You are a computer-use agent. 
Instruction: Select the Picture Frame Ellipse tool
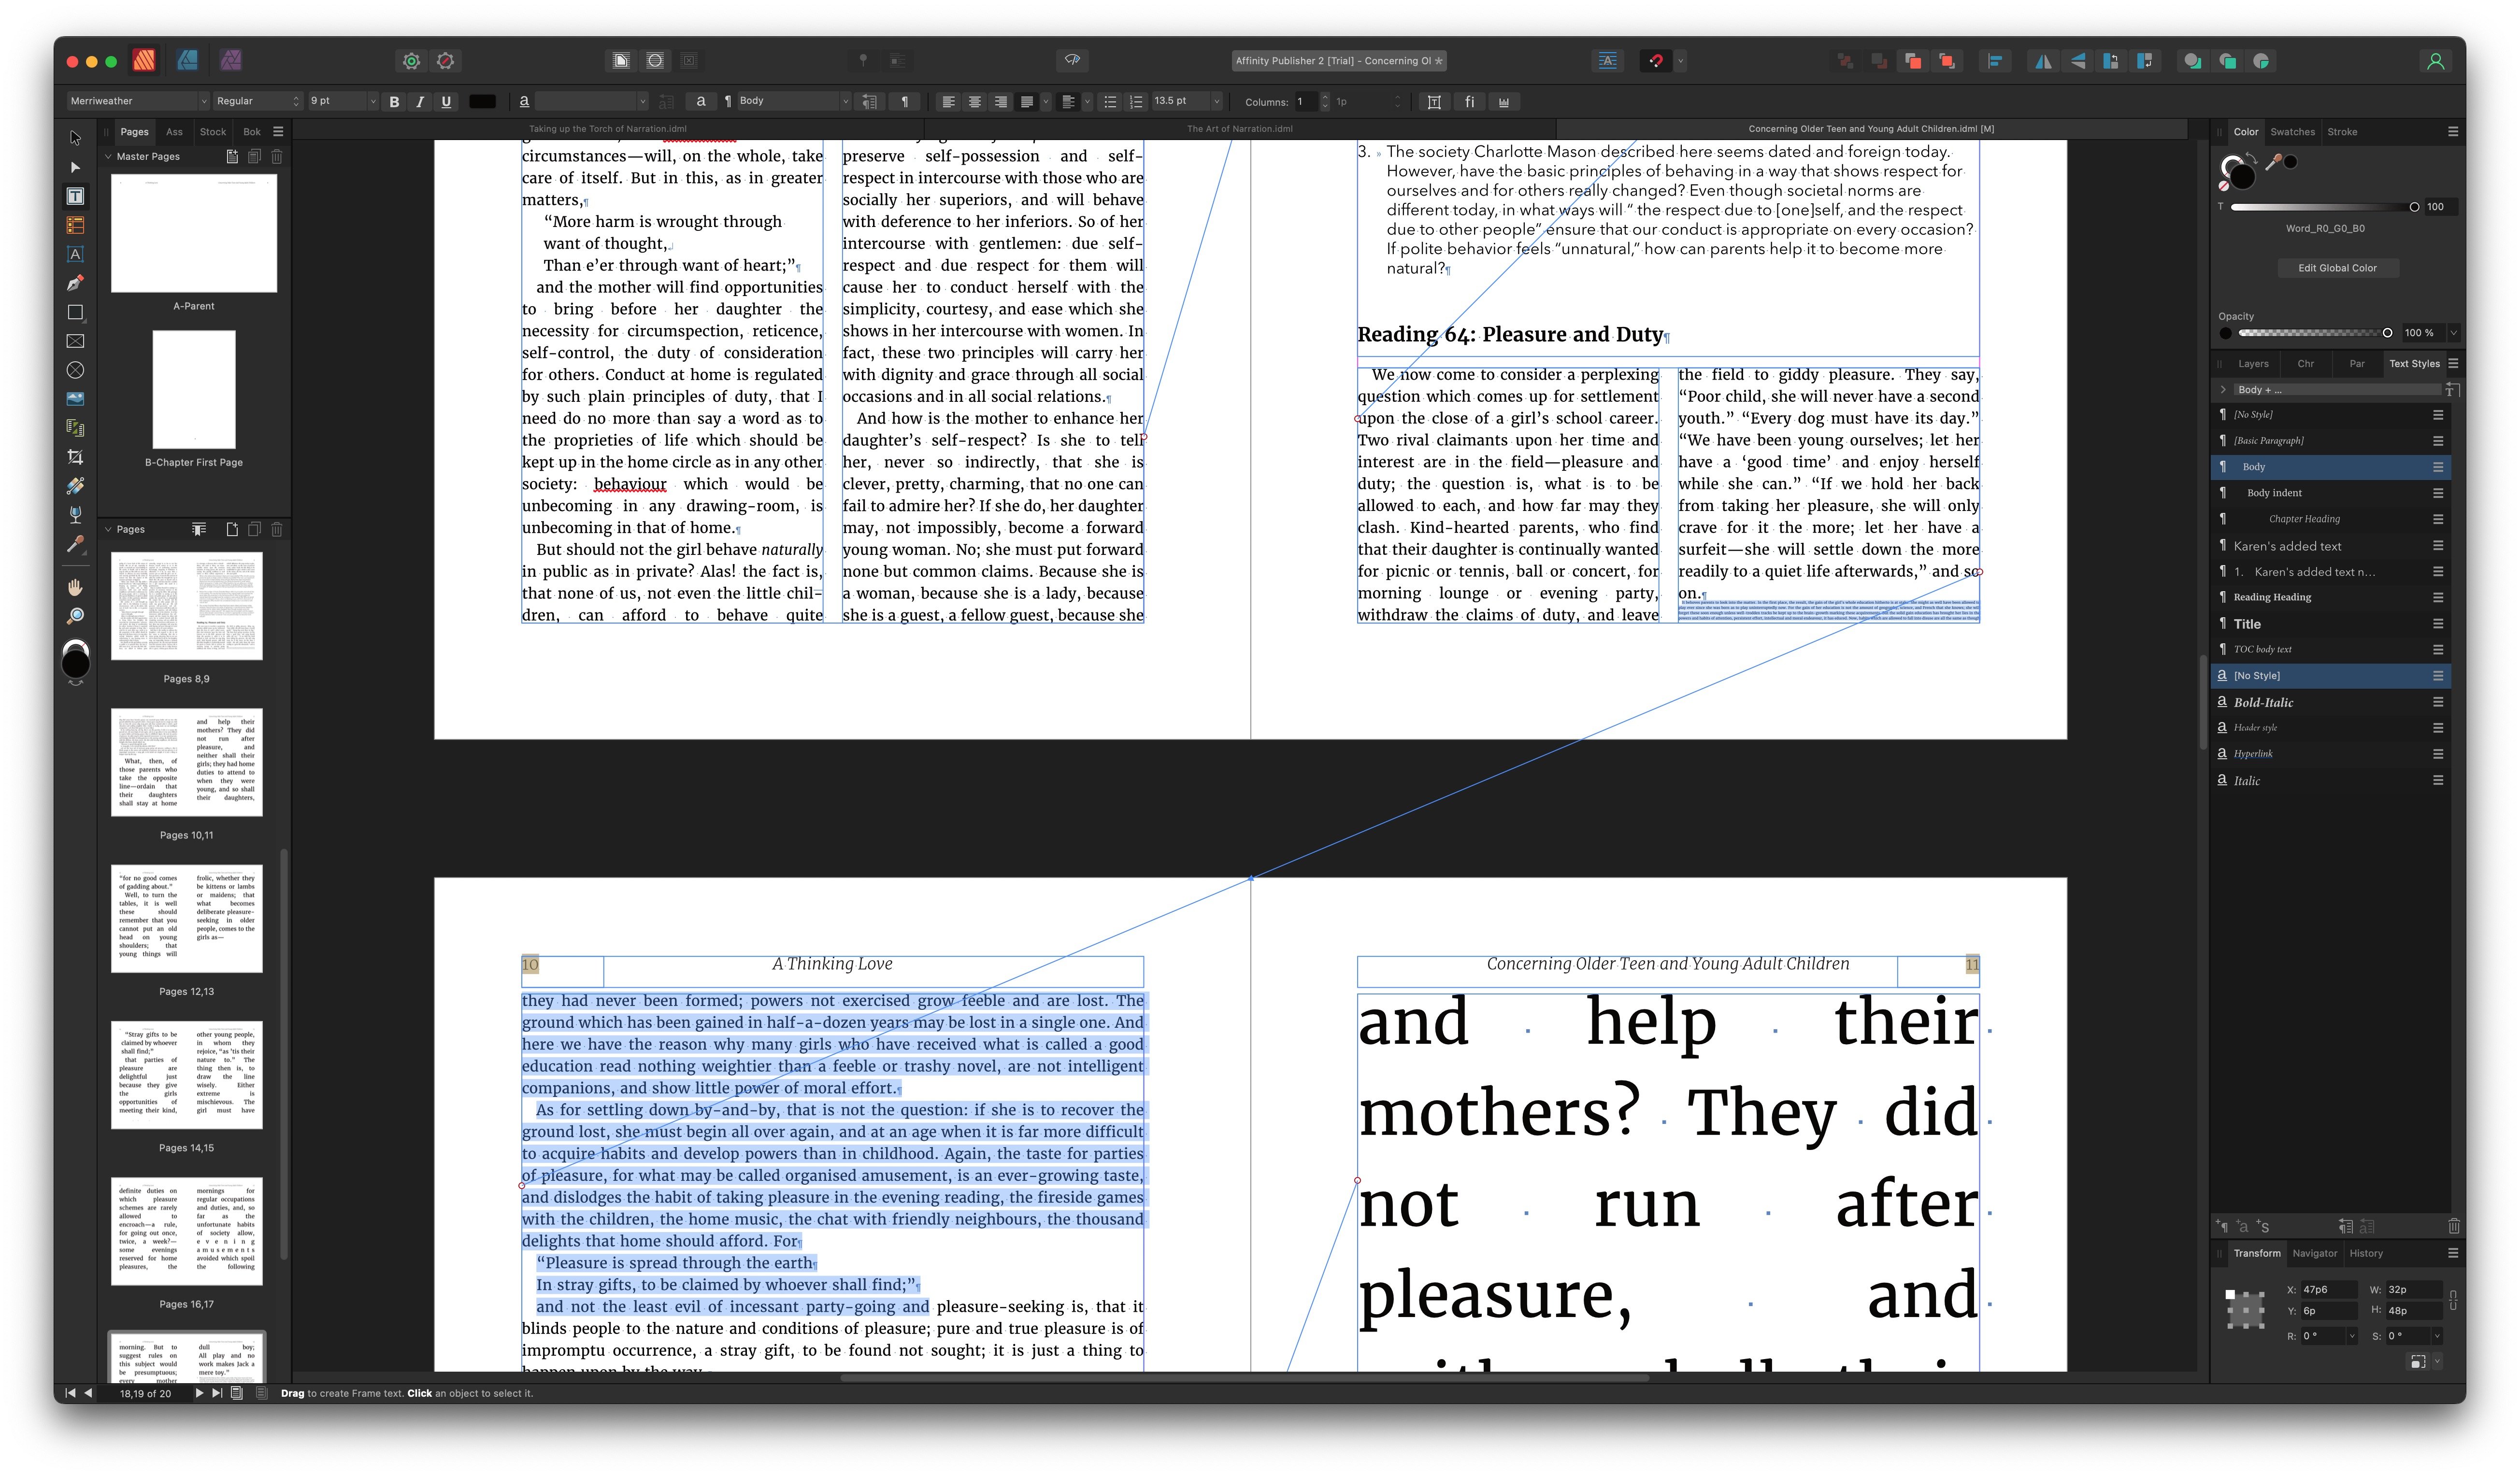tap(75, 370)
